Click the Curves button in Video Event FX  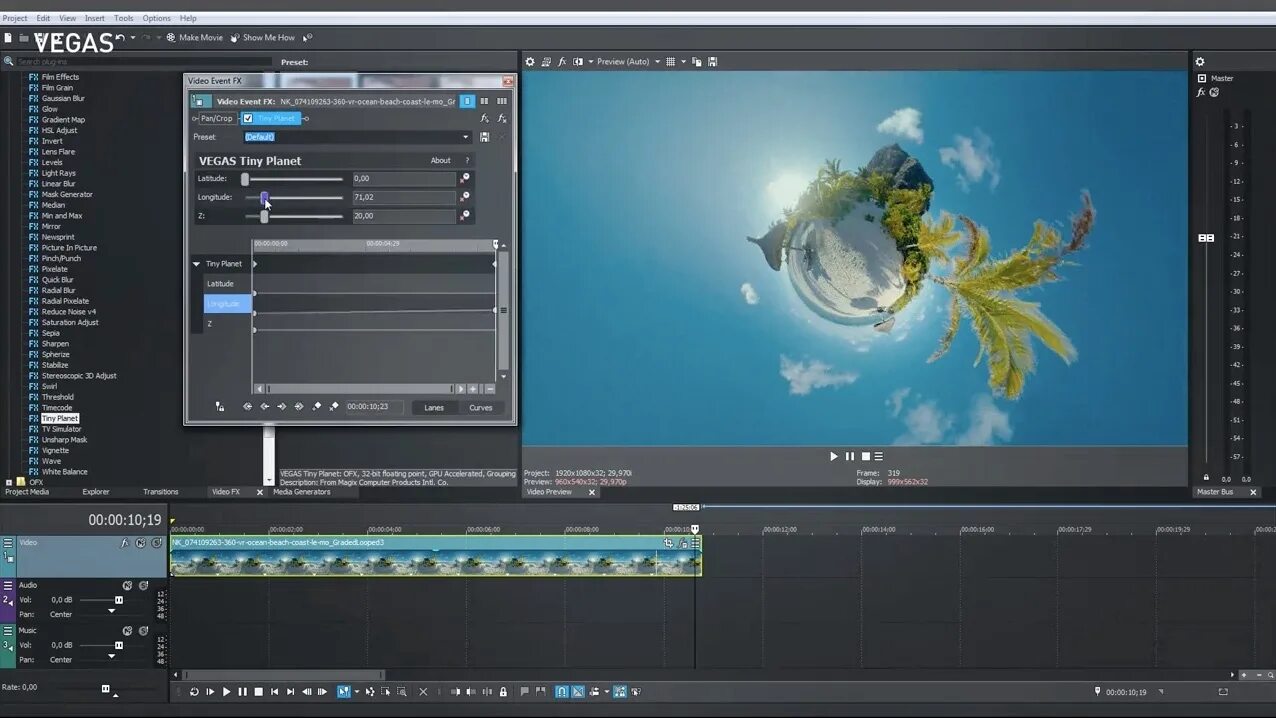point(480,407)
